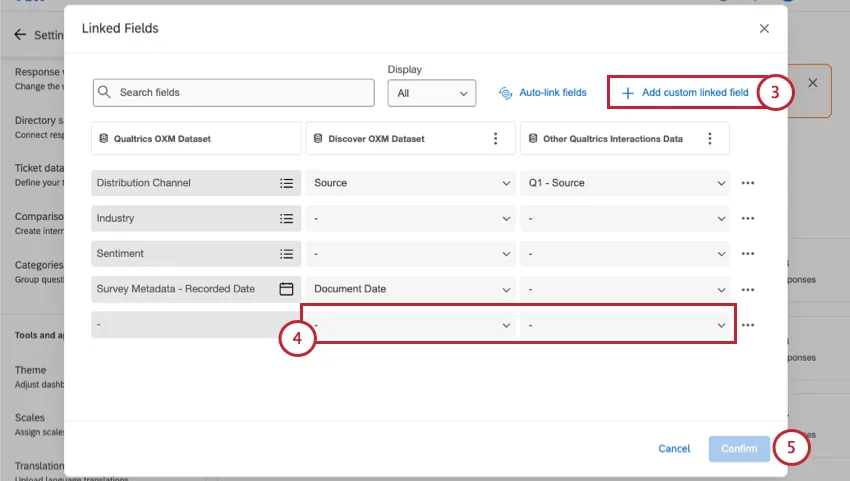Open the Sentiment row three-dot menu
The image size is (850, 481).
pos(747,254)
